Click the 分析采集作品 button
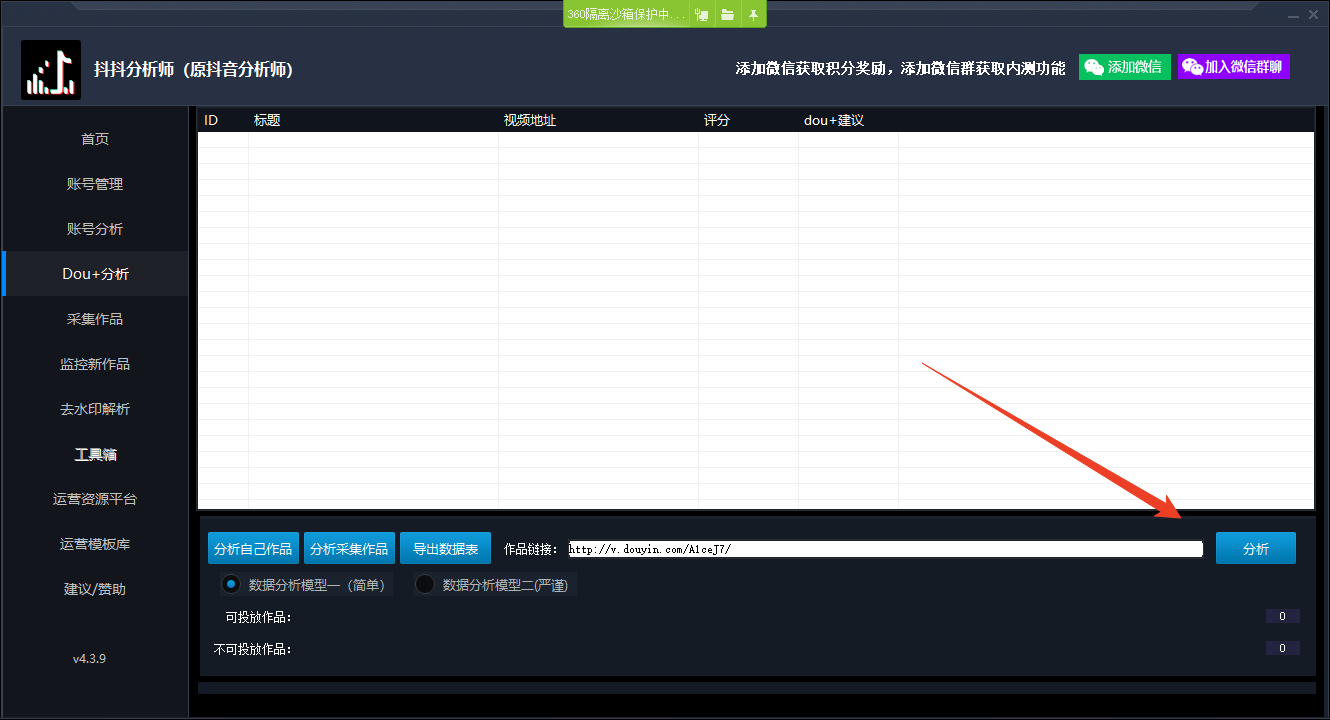Viewport: 1330px width, 720px height. coord(349,547)
